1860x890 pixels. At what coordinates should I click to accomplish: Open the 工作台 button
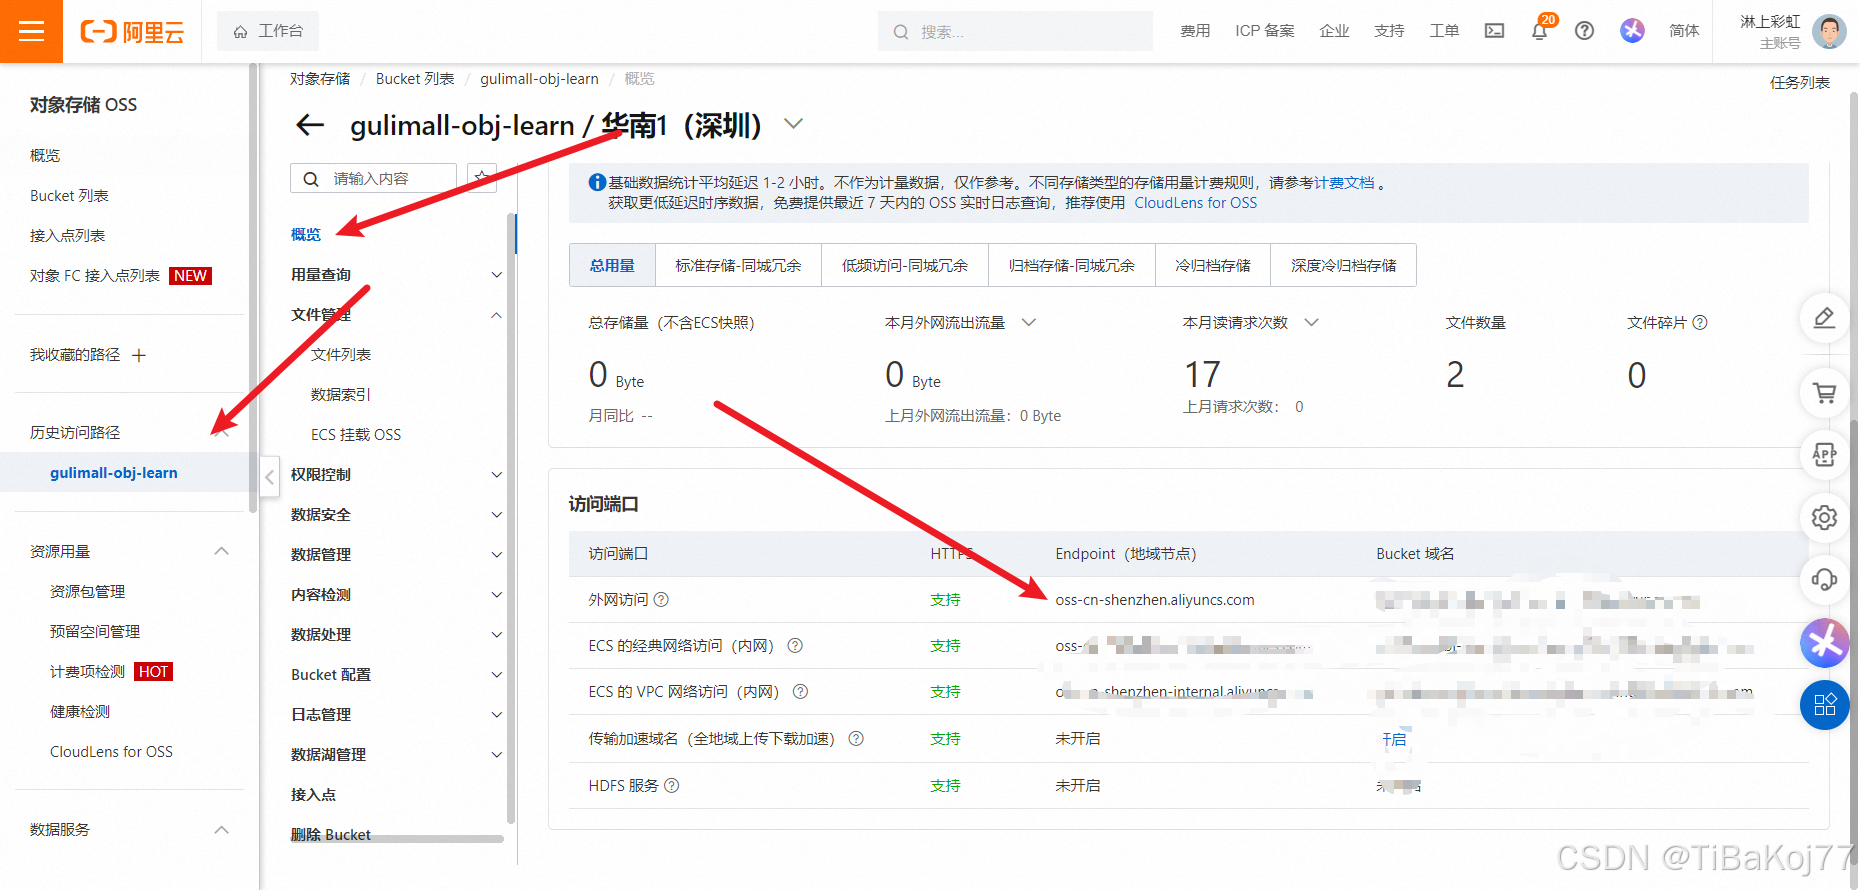(x=268, y=31)
